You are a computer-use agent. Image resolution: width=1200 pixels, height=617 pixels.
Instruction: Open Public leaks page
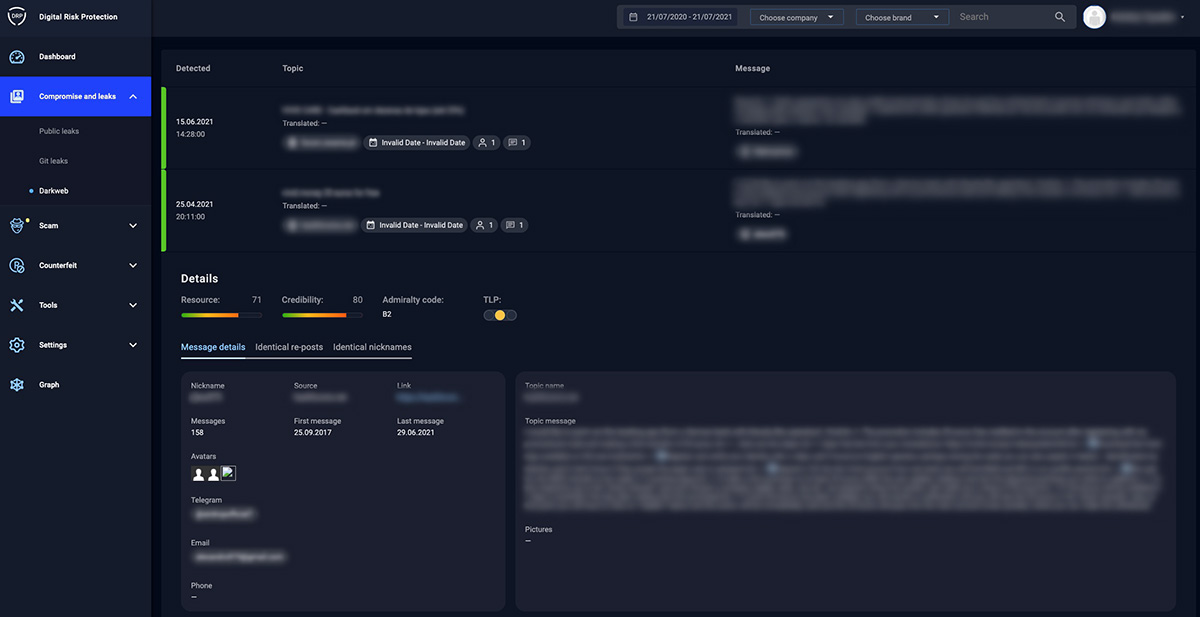tap(59, 131)
